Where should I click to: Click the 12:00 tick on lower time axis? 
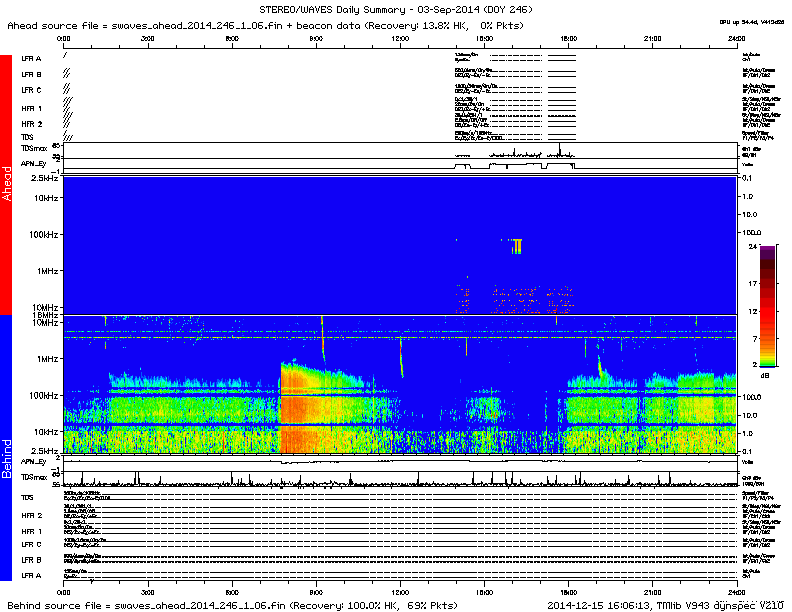pyautogui.click(x=400, y=591)
